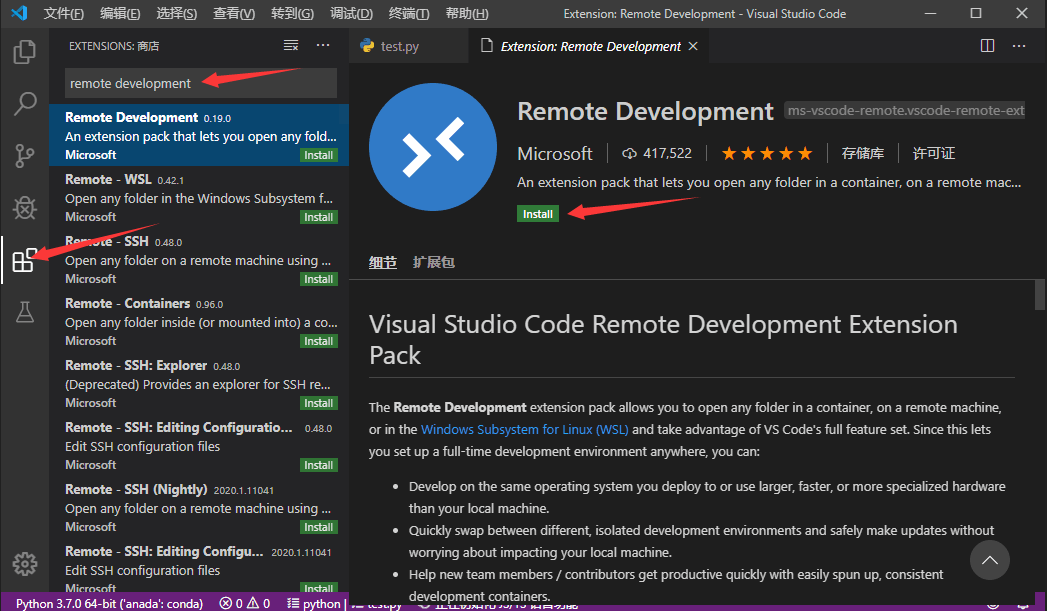Open the More Actions ellipsis in Extensions panel

click(x=322, y=44)
